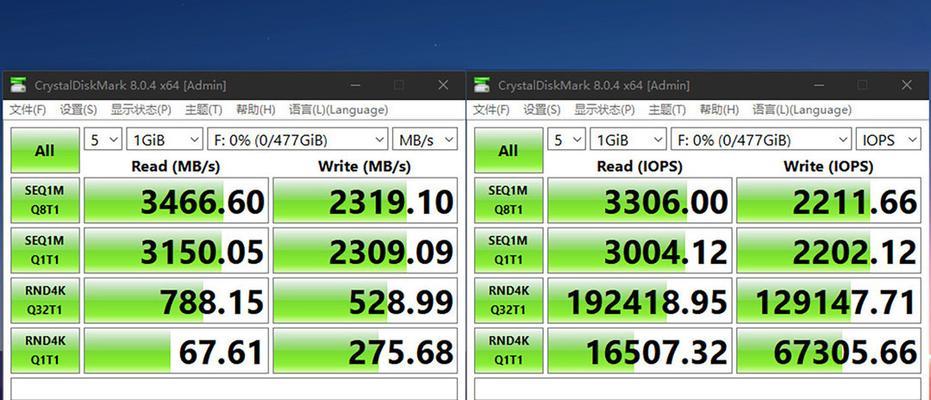This screenshot has height=400, width=931.
Task: Start SEQ1M Q8T1 test in right window
Action: tap(509, 201)
